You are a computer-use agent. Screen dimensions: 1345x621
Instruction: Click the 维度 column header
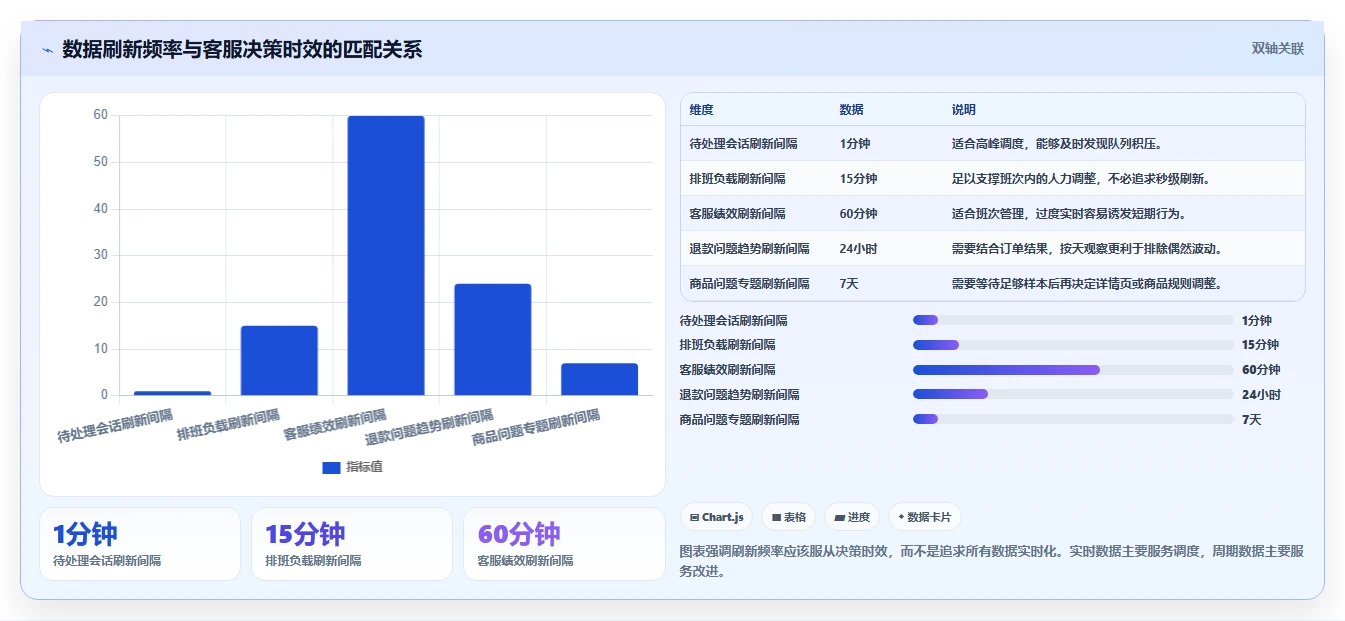pos(702,110)
